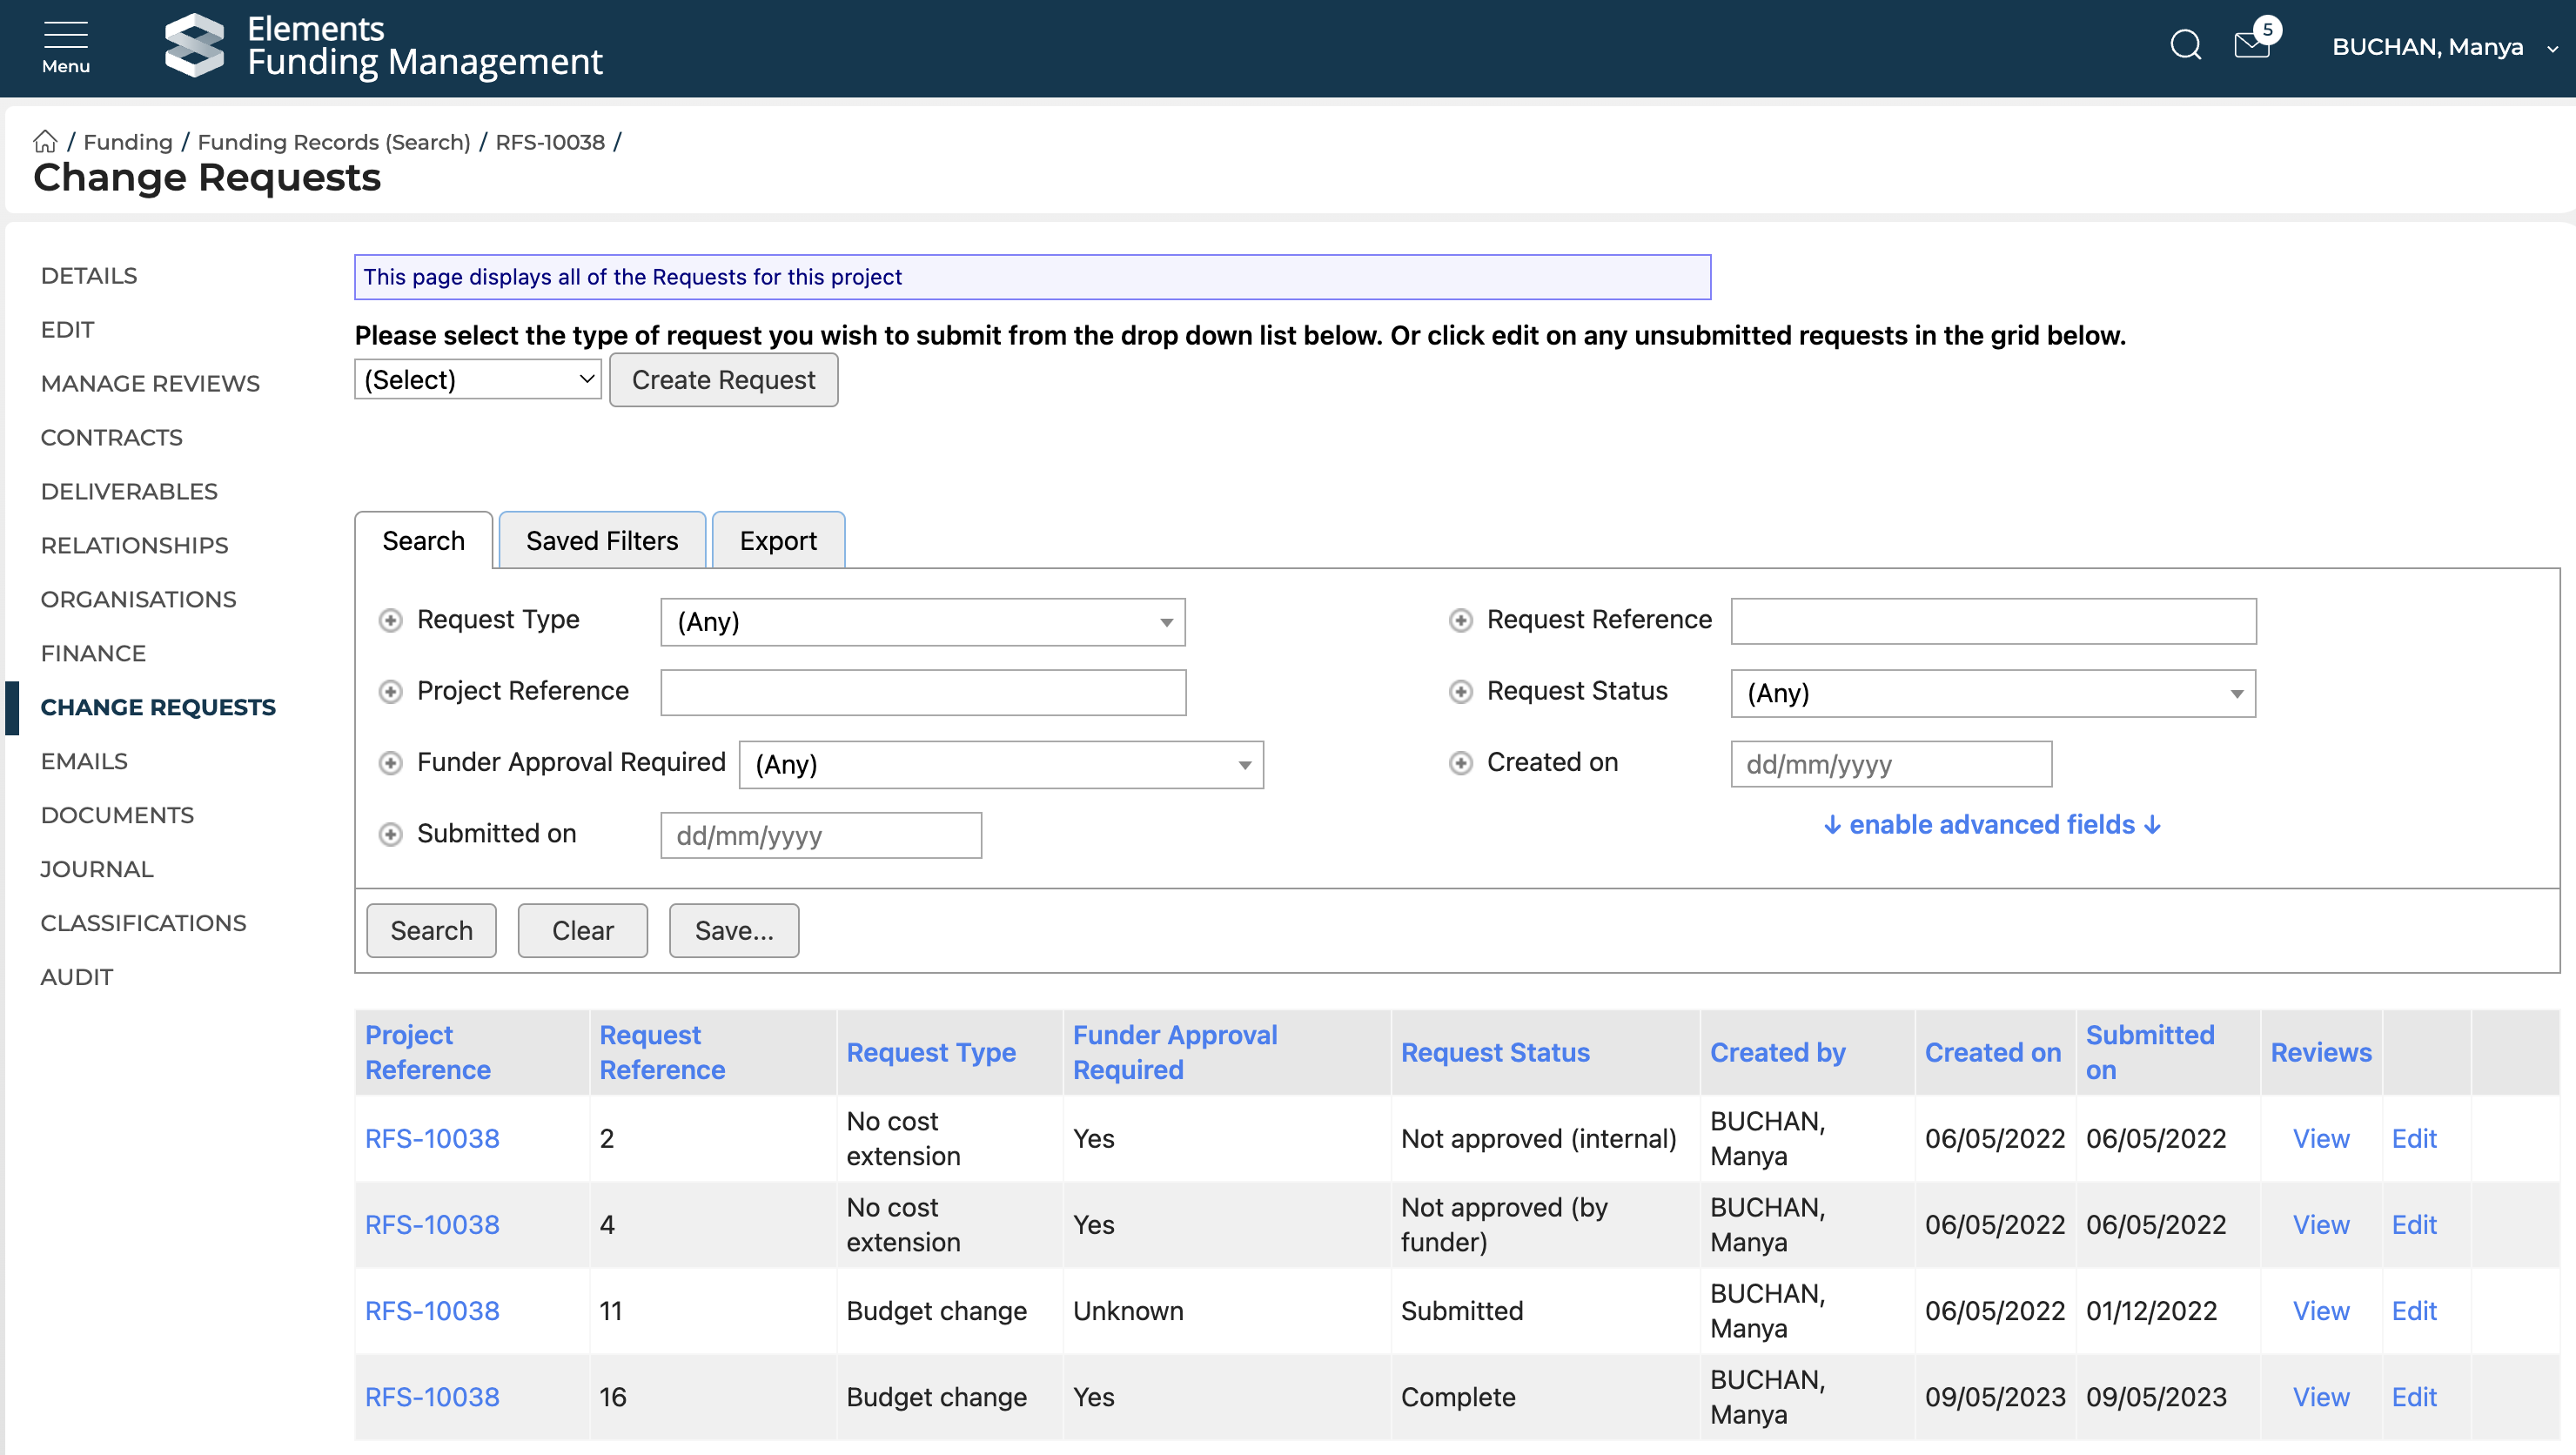Click plus icon beside Request Type
2576x1455 pixels.
tap(390, 621)
